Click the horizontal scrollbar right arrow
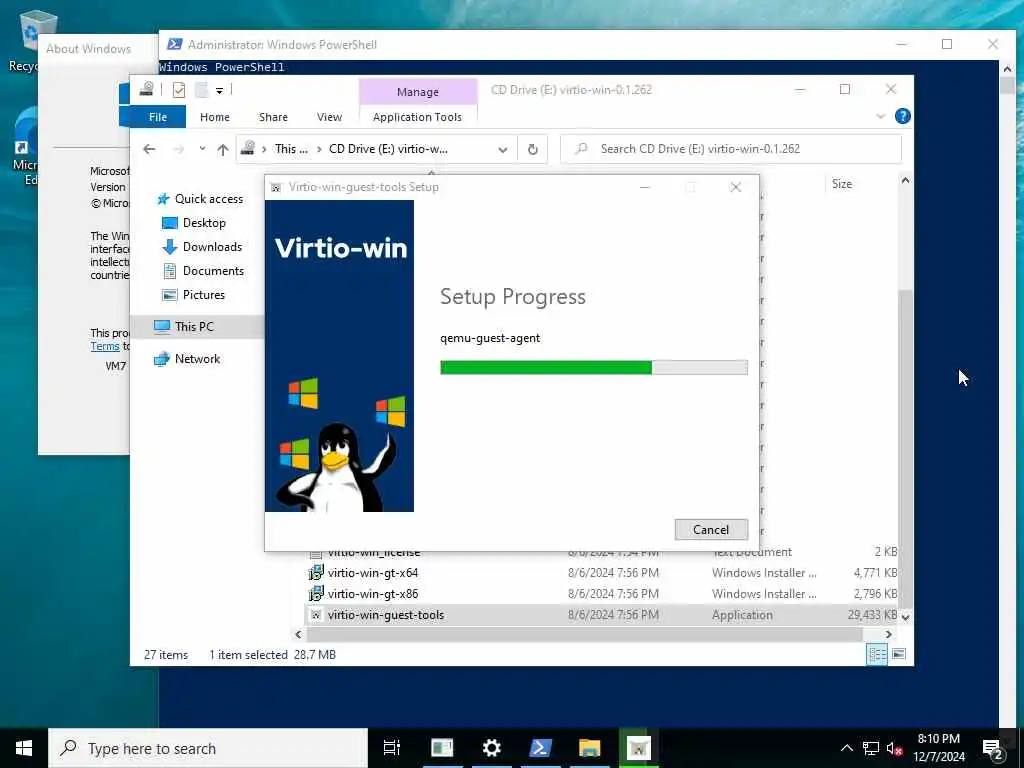The width and height of the screenshot is (1024, 768). (x=889, y=634)
